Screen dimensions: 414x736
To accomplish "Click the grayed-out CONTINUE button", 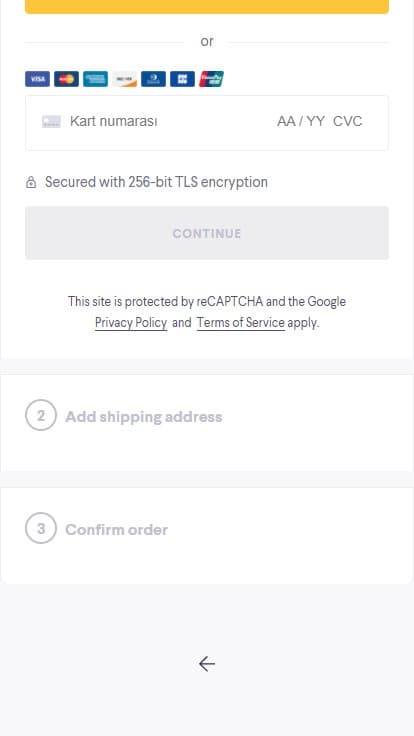I will [x=207, y=233].
